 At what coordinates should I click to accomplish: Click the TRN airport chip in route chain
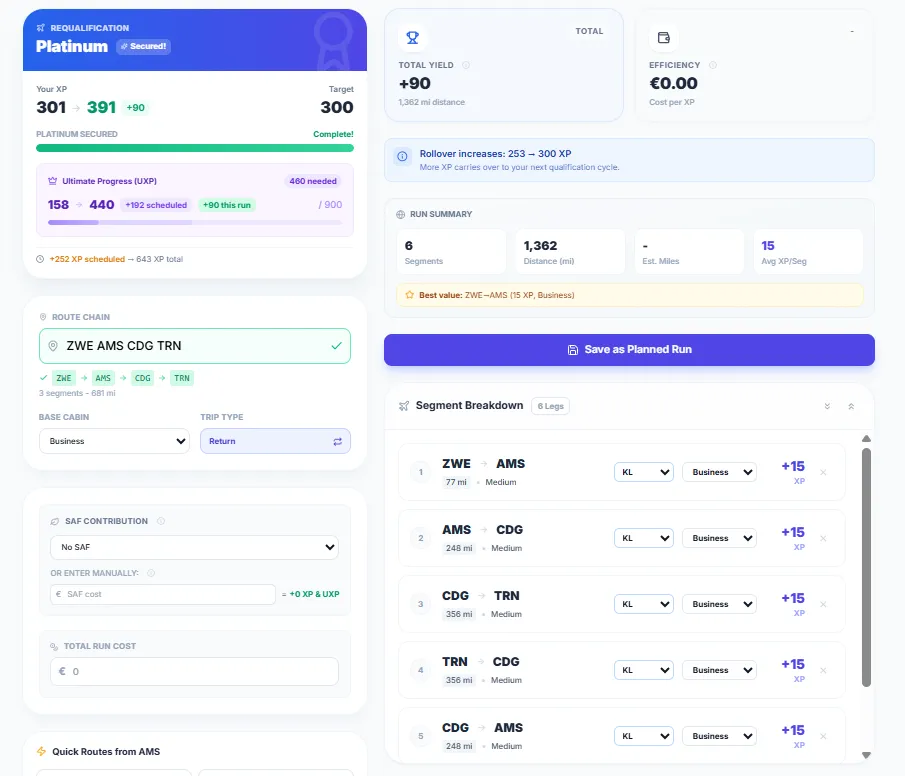pos(181,378)
